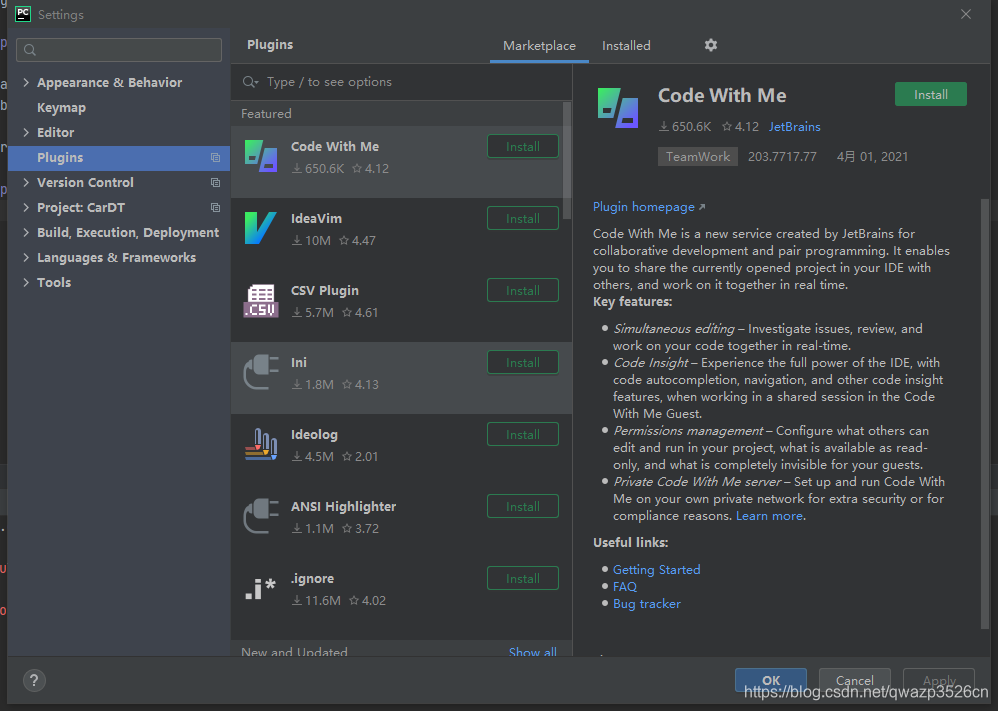Select the CSV Plugin name
Image resolution: width=998 pixels, height=711 pixels.
(325, 290)
